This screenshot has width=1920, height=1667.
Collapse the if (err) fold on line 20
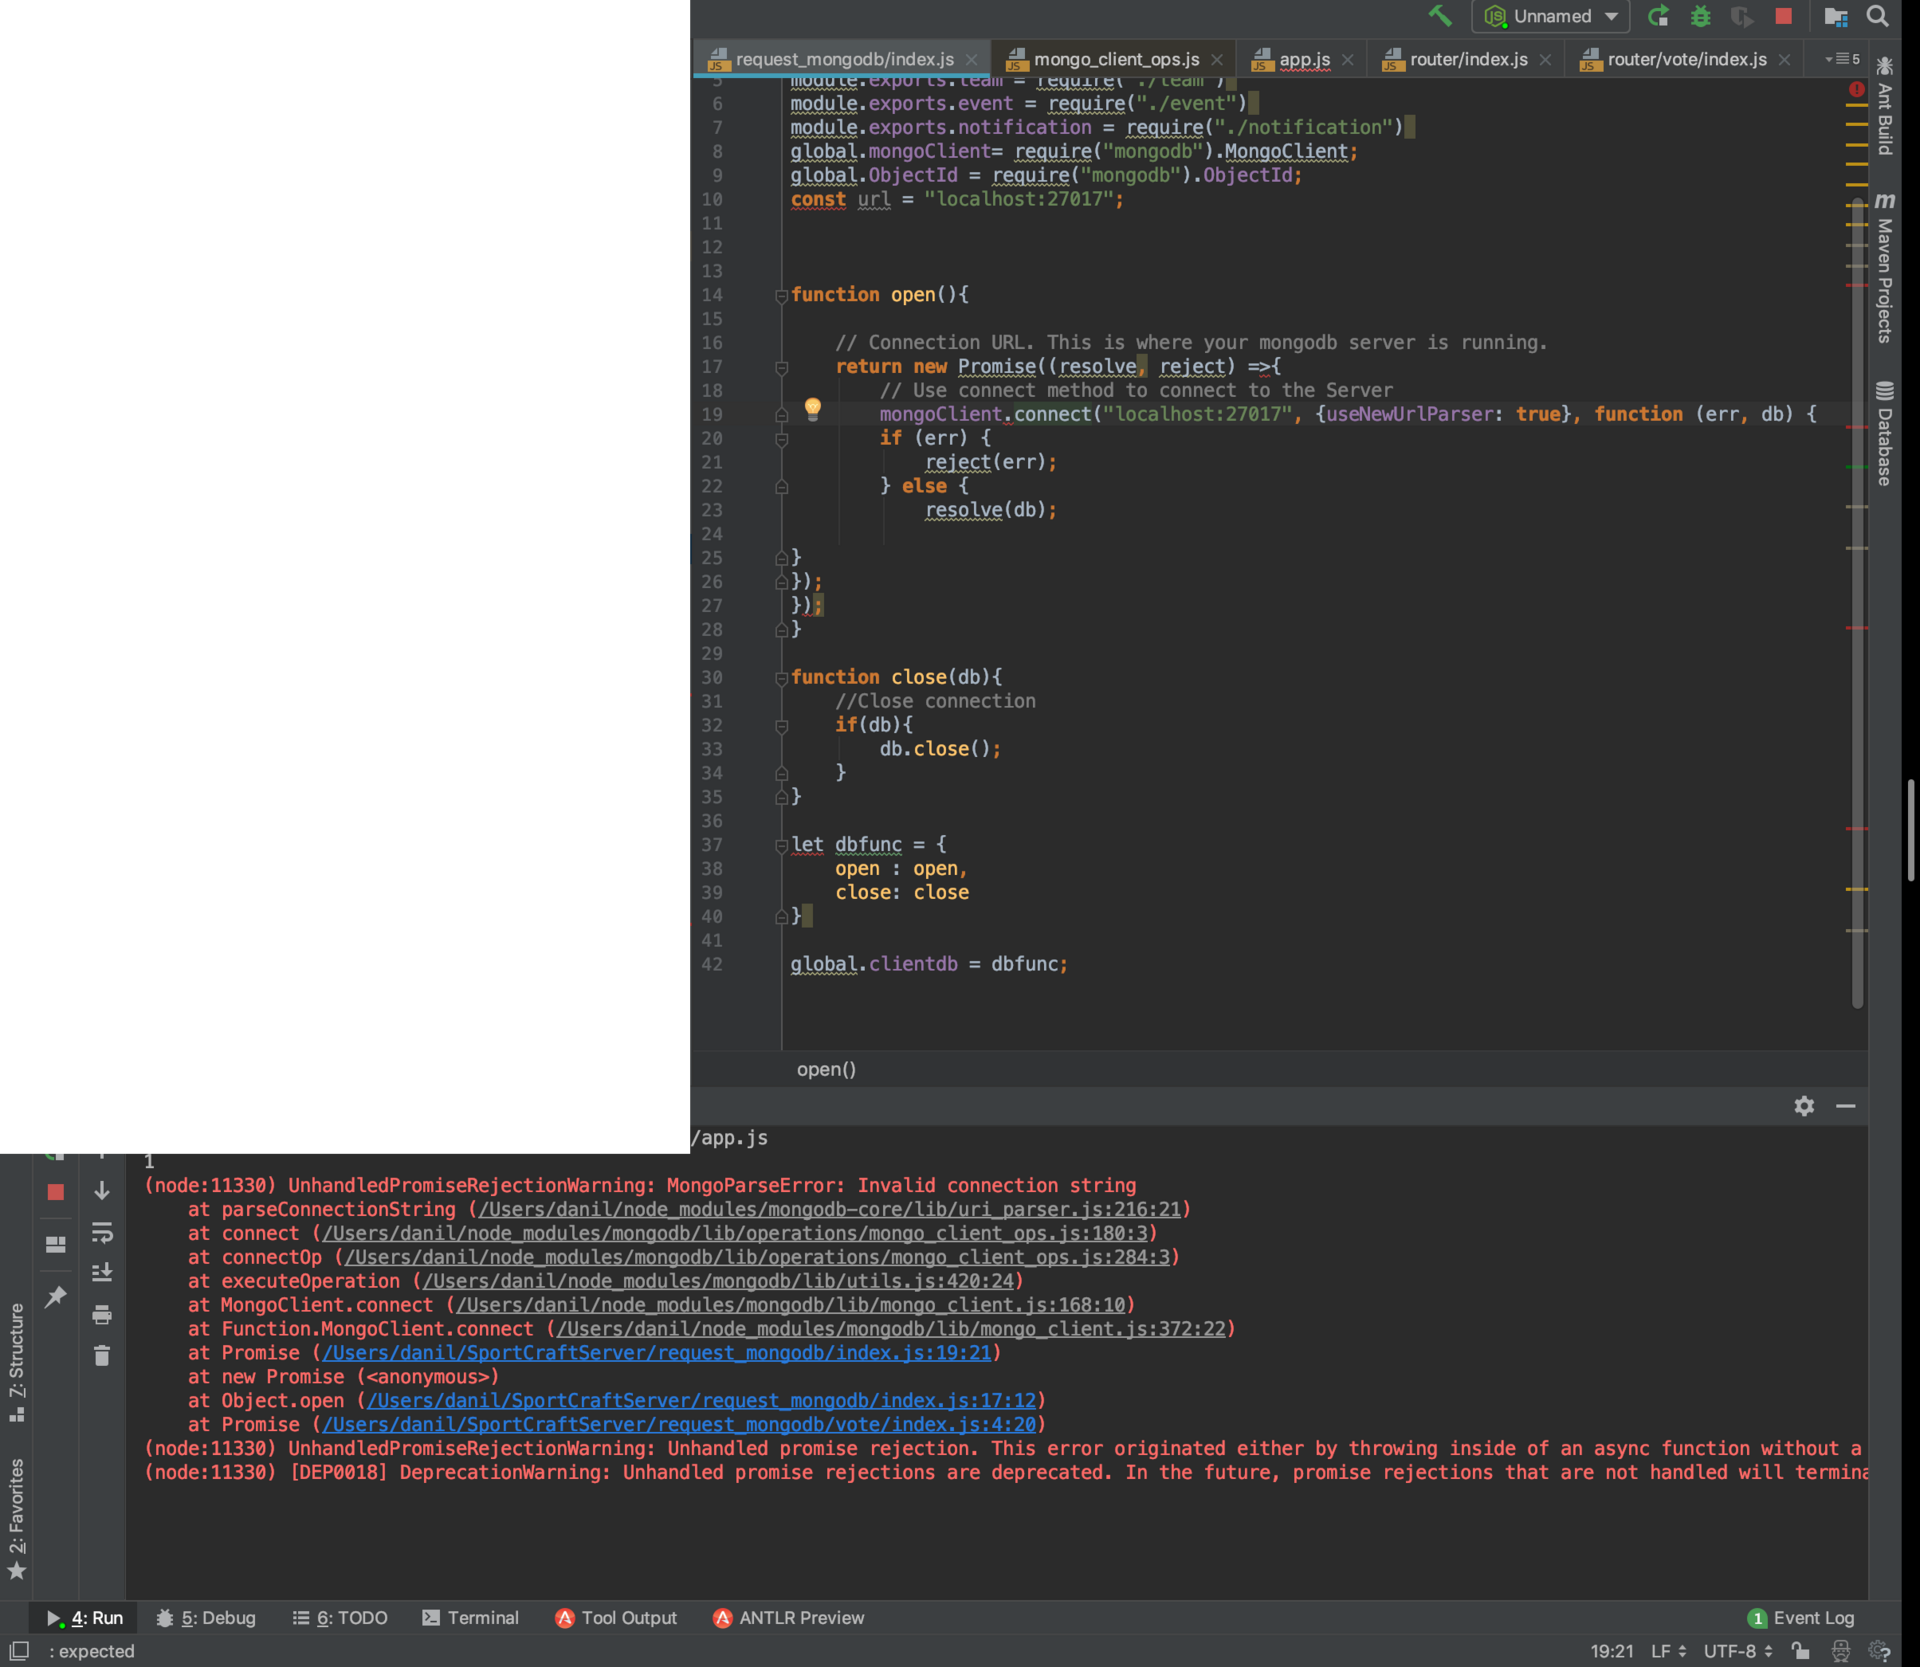782,439
